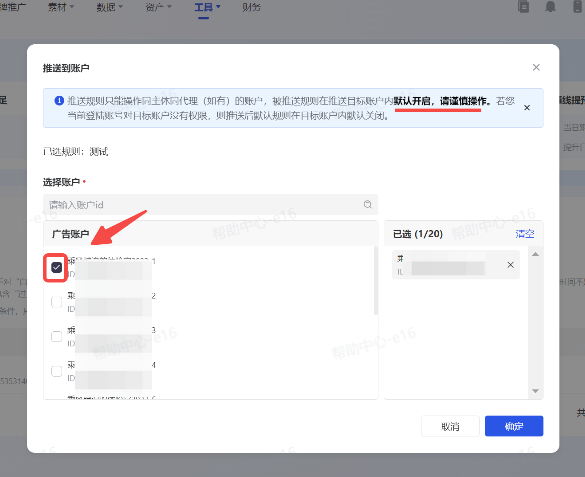The height and width of the screenshot is (477, 585).
Task: Check the second ad account checkbox
Action: tap(56, 302)
